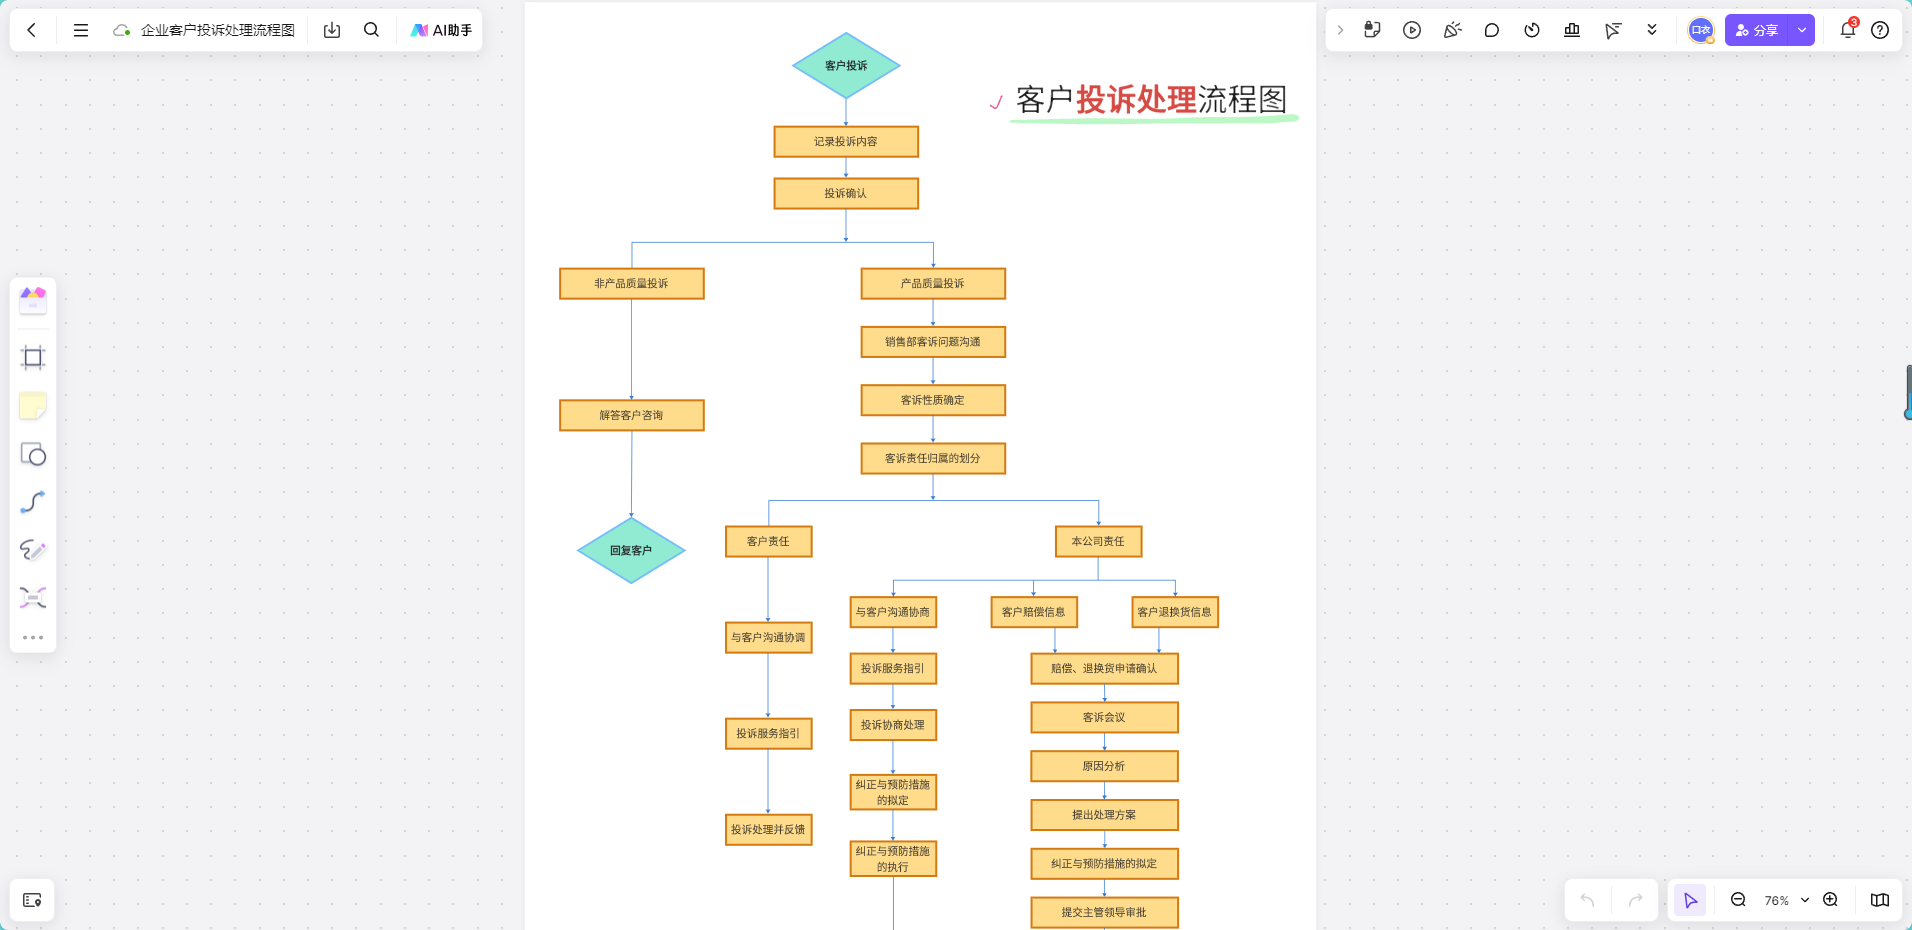
Task: Activate the laser pointer cursor tool
Action: [x=1612, y=30]
